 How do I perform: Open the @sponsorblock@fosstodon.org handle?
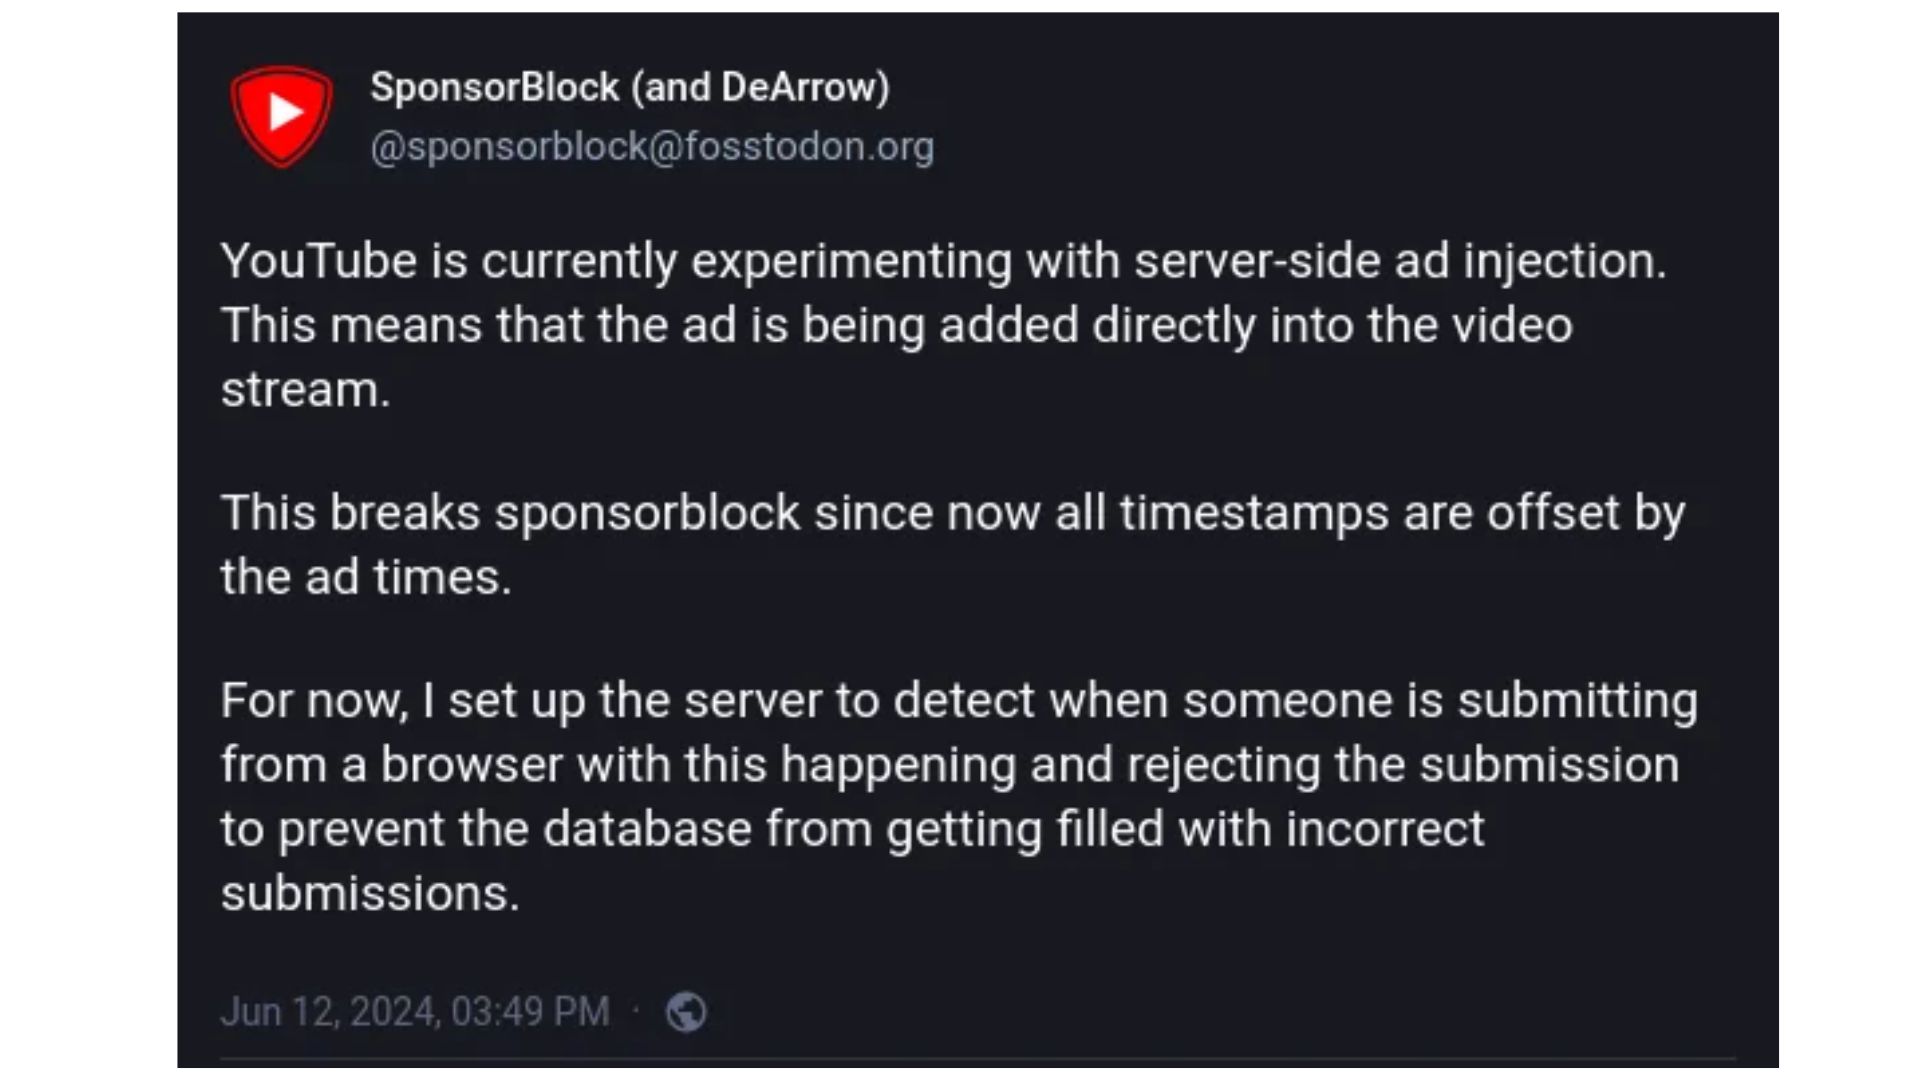(652, 147)
